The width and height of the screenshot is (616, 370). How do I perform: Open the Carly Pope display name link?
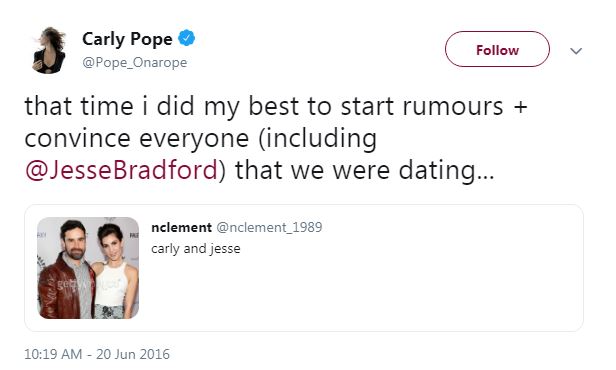[x=127, y=39]
